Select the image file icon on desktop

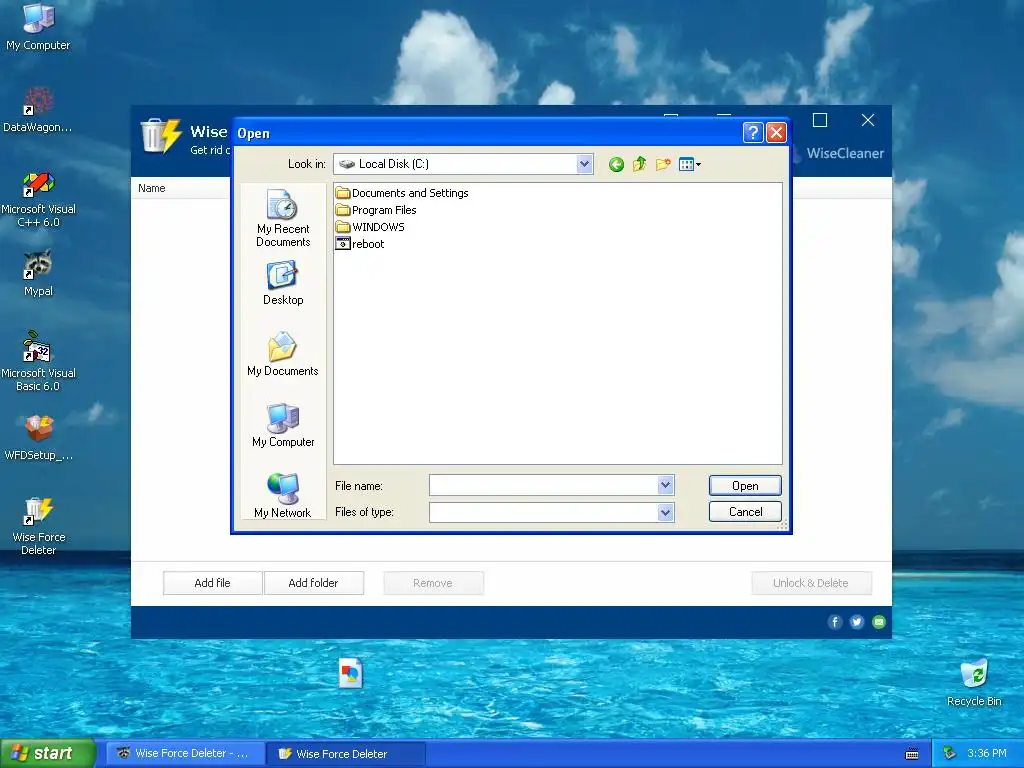(x=351, y=673)
